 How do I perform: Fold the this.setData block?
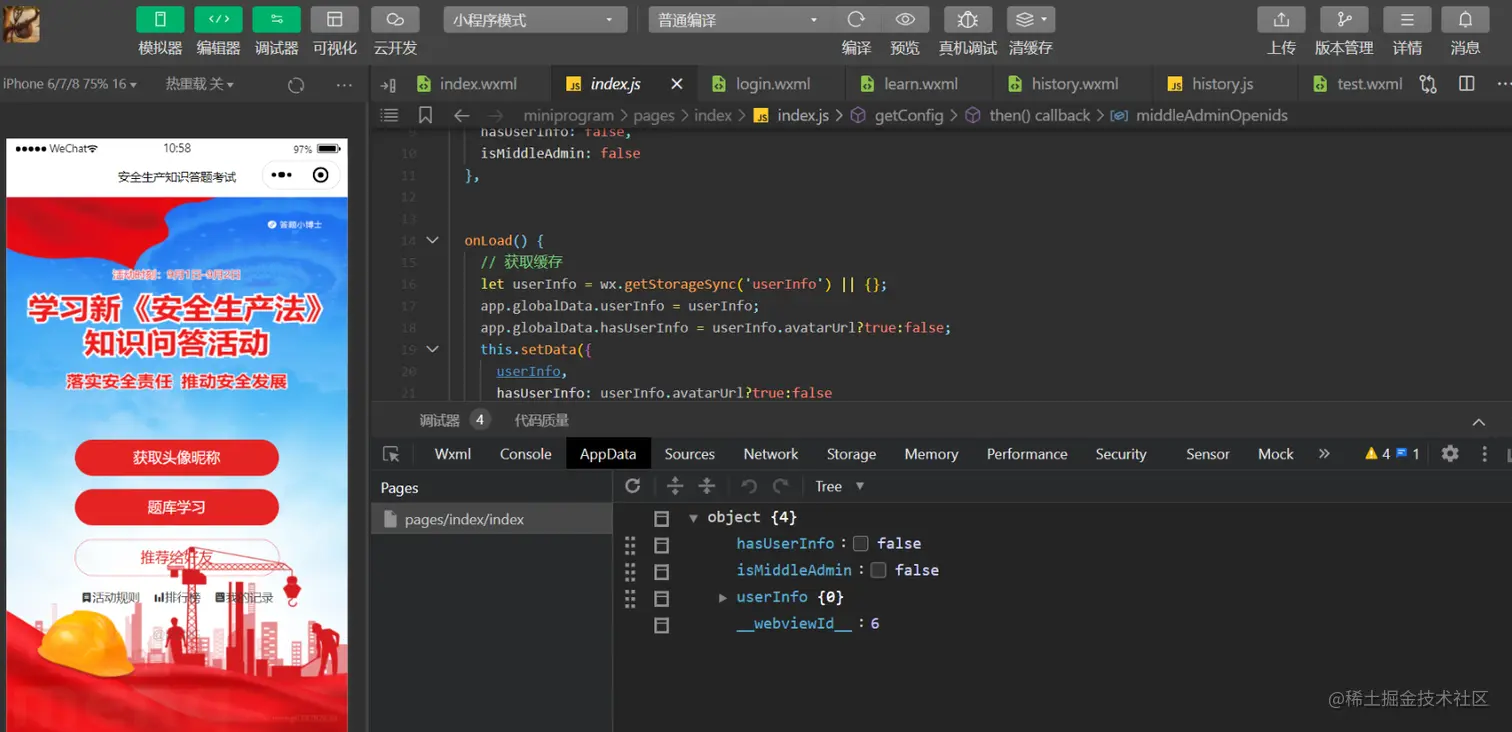(432, 349)
